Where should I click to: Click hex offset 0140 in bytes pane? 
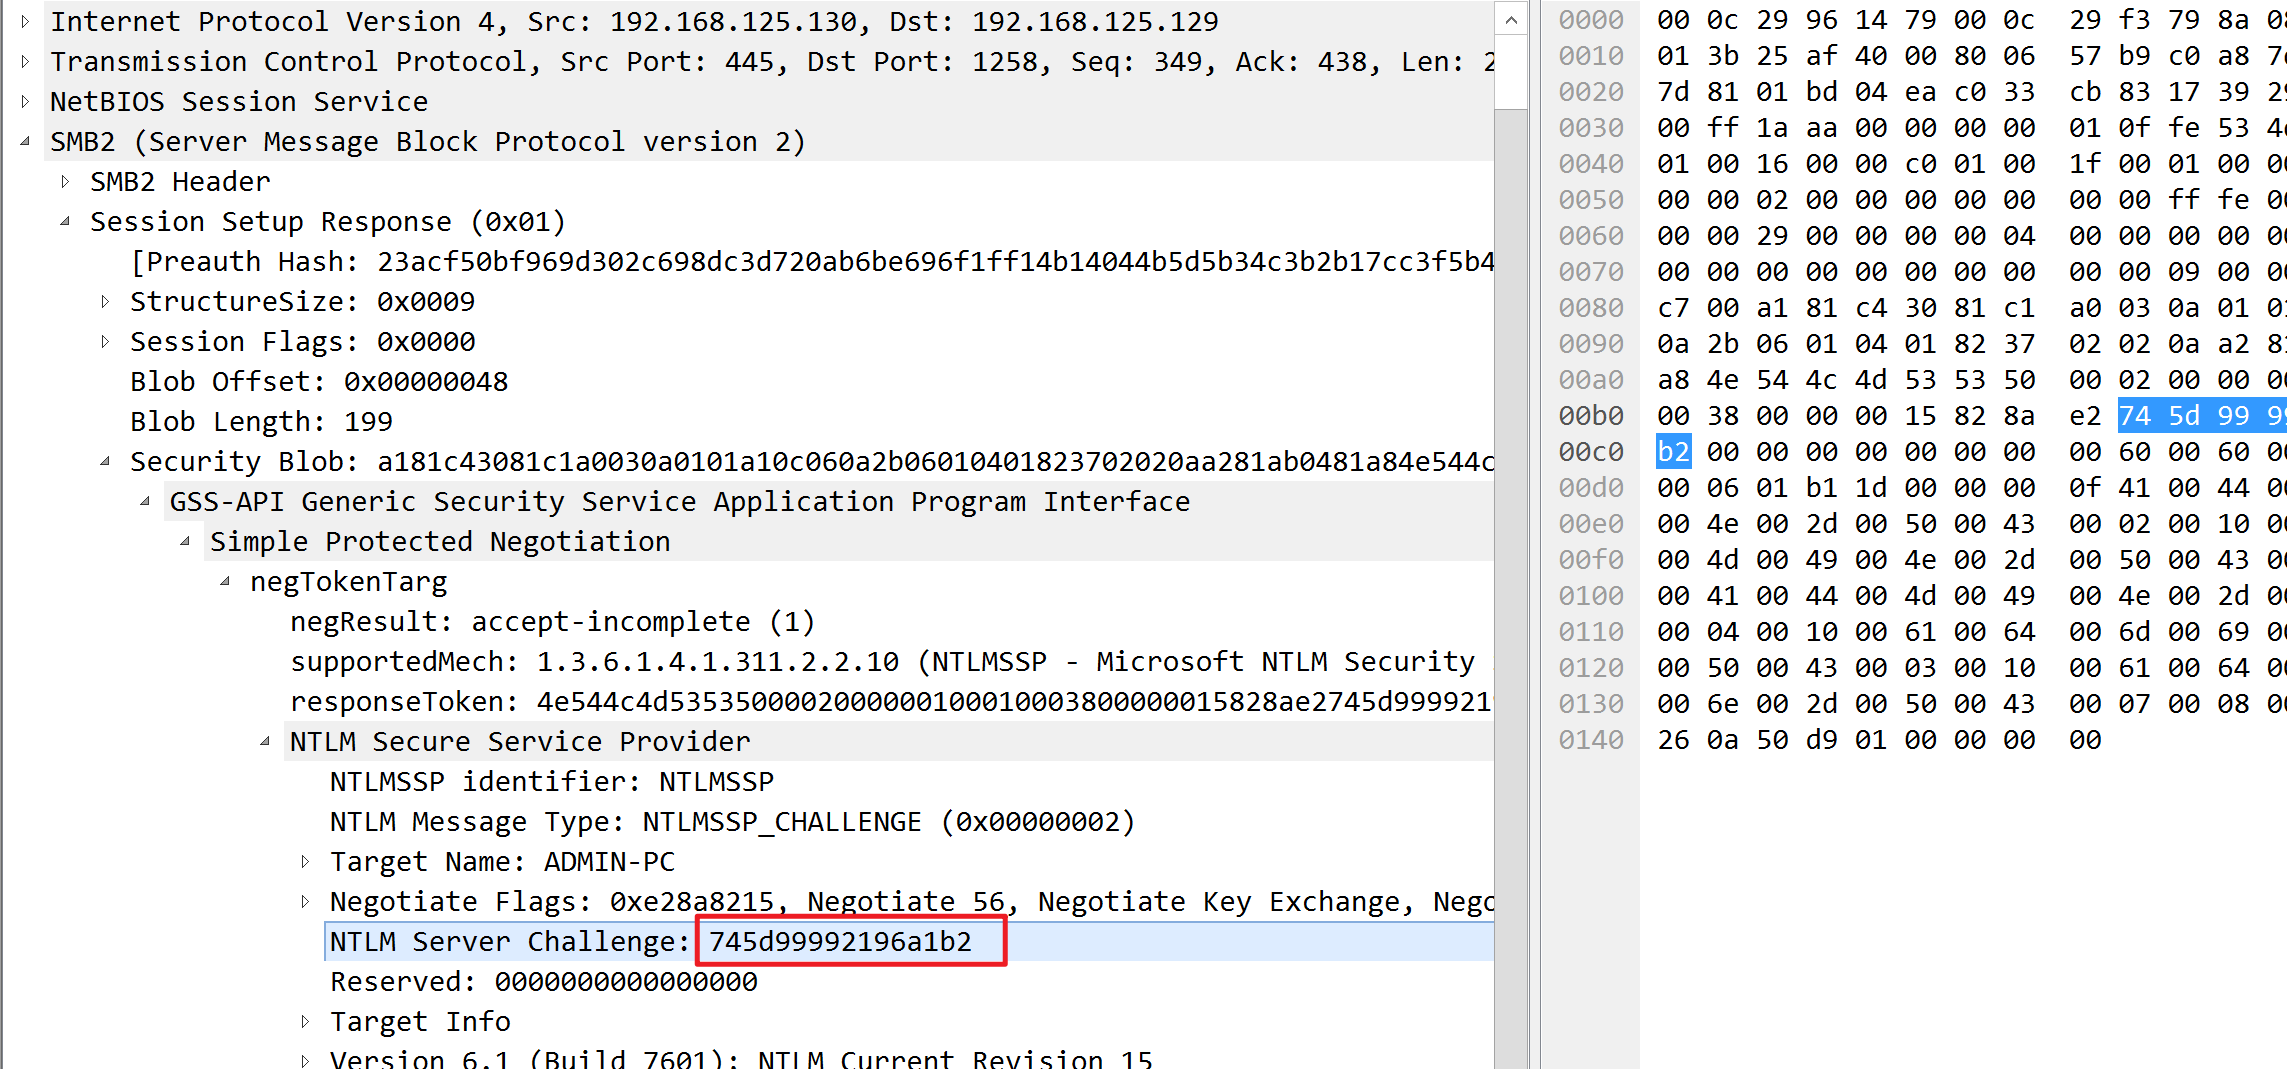(x=1591, y=739)
